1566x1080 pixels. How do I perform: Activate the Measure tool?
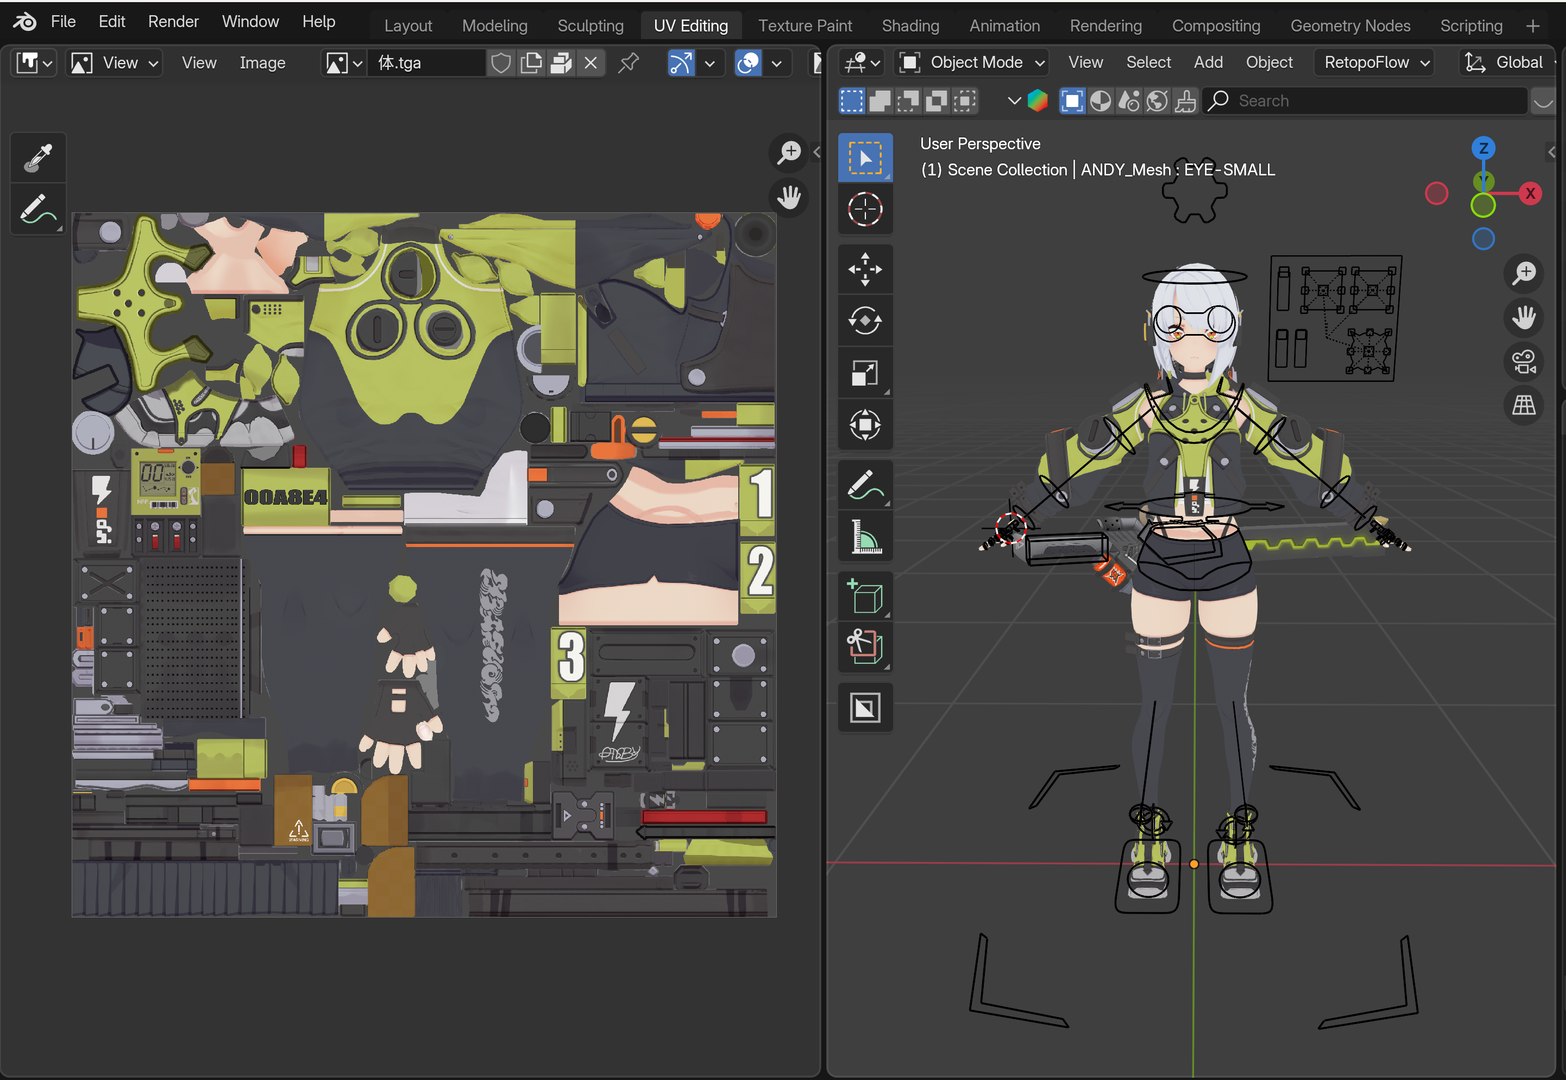[865, 537]
